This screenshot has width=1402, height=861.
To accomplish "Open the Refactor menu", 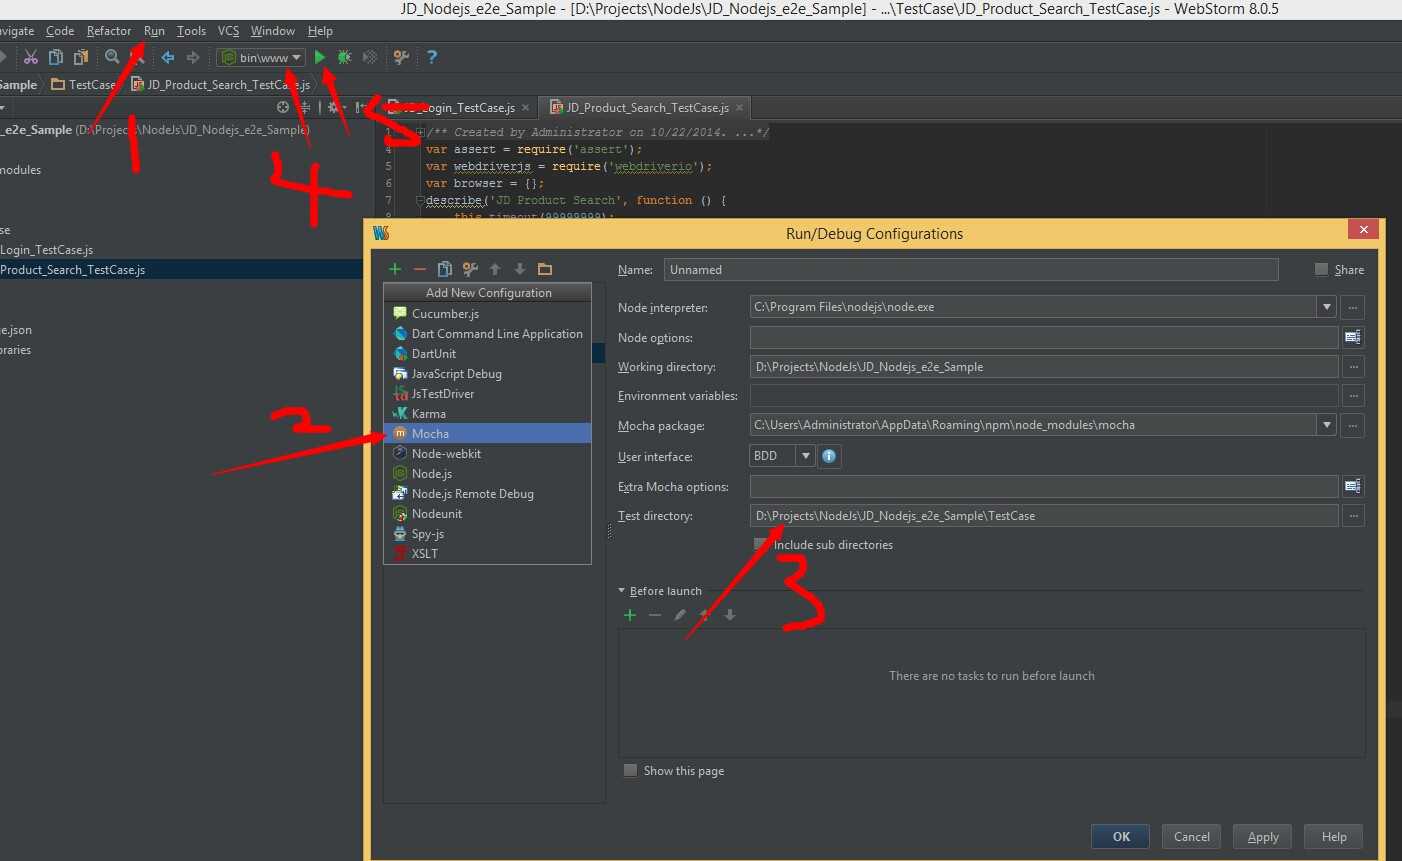I will point(109,31).
